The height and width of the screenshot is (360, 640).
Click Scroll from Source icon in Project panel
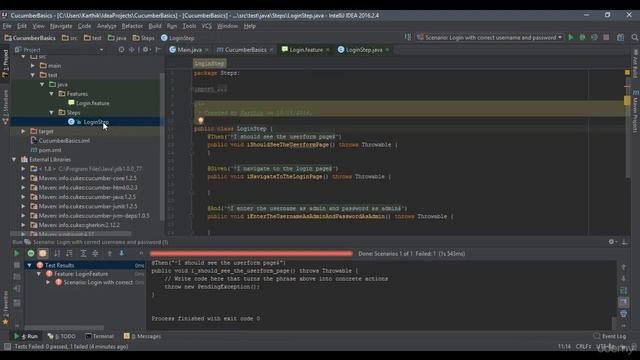121,50
